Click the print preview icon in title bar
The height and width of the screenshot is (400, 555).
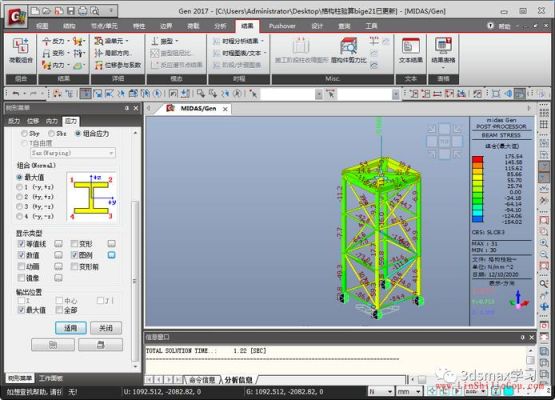coord(95,11)
